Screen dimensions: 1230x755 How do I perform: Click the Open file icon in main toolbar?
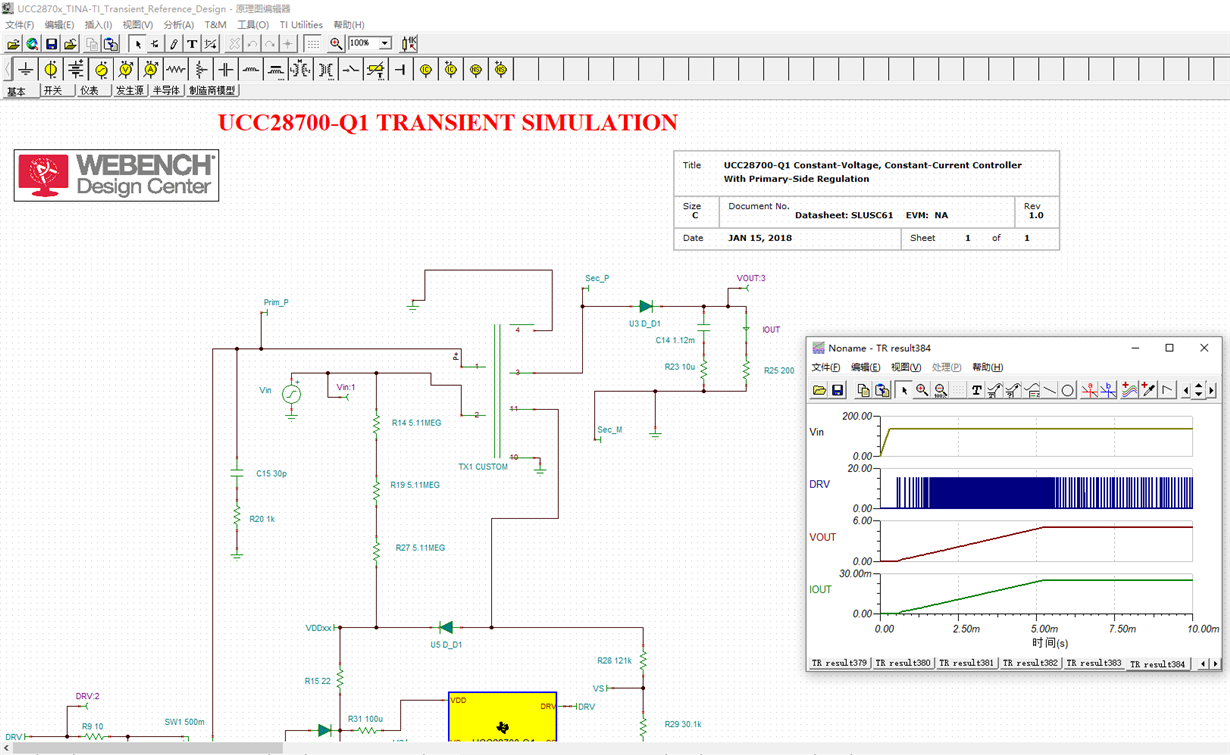tap(14, 44)
